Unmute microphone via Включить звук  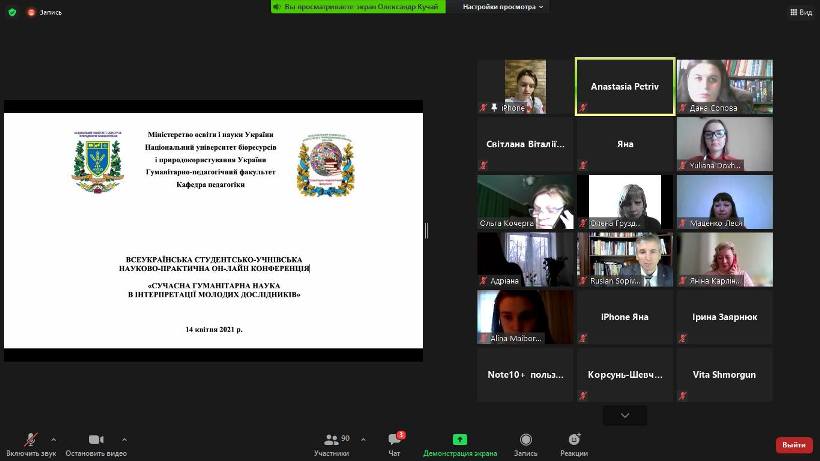click(31, 445)
